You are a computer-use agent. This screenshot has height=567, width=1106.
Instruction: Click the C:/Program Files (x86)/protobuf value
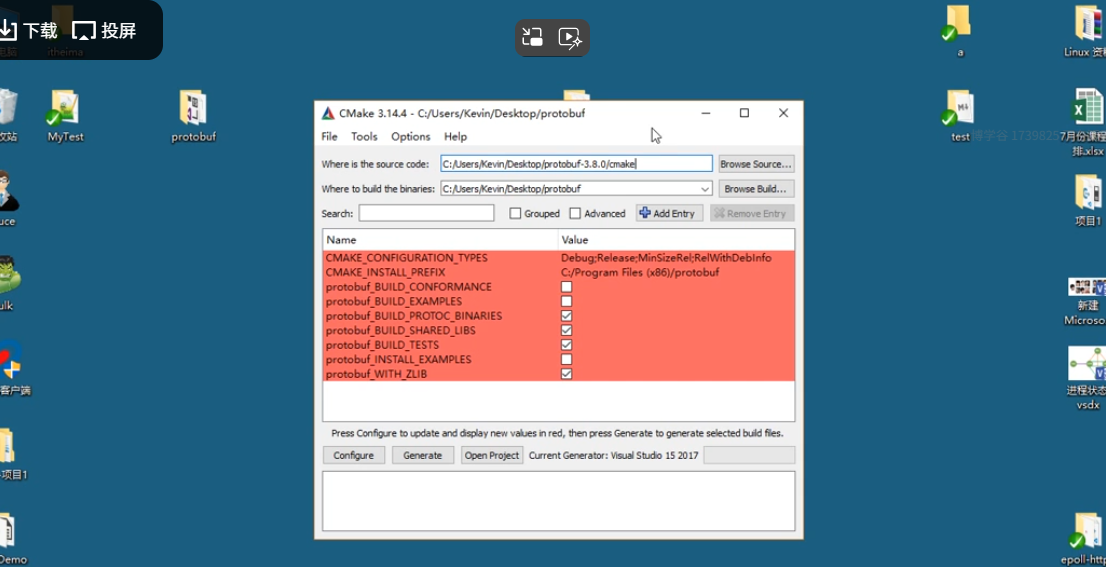pos(640,272)
